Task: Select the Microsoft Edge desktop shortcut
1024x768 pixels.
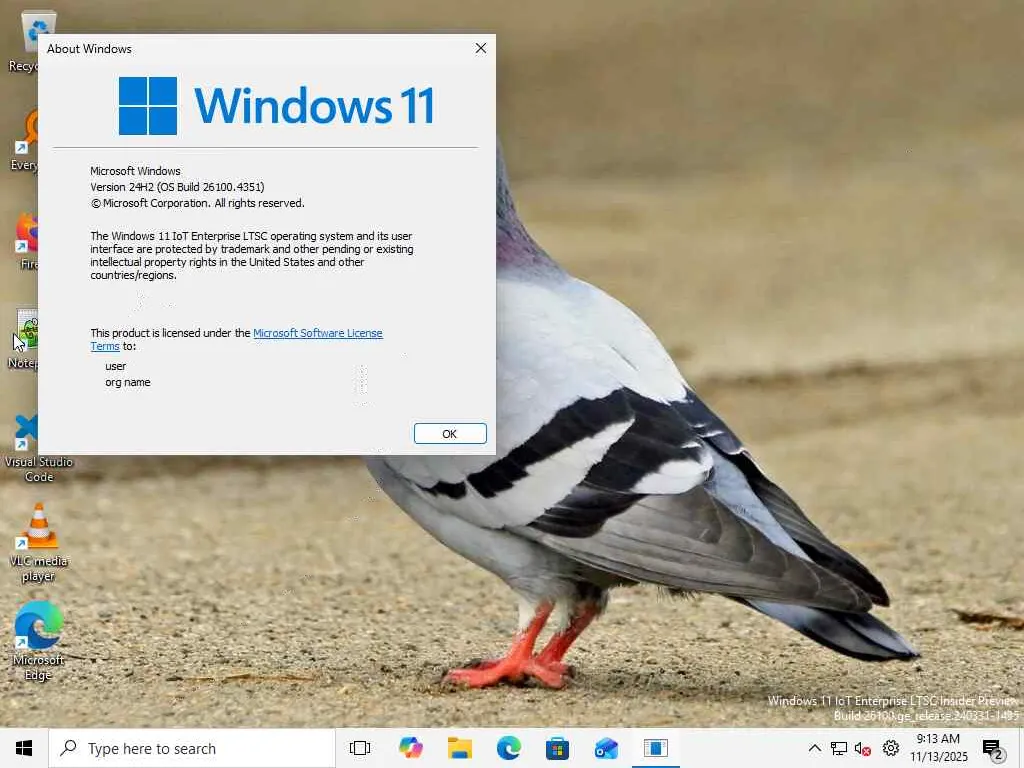Action: coord(39,642)
